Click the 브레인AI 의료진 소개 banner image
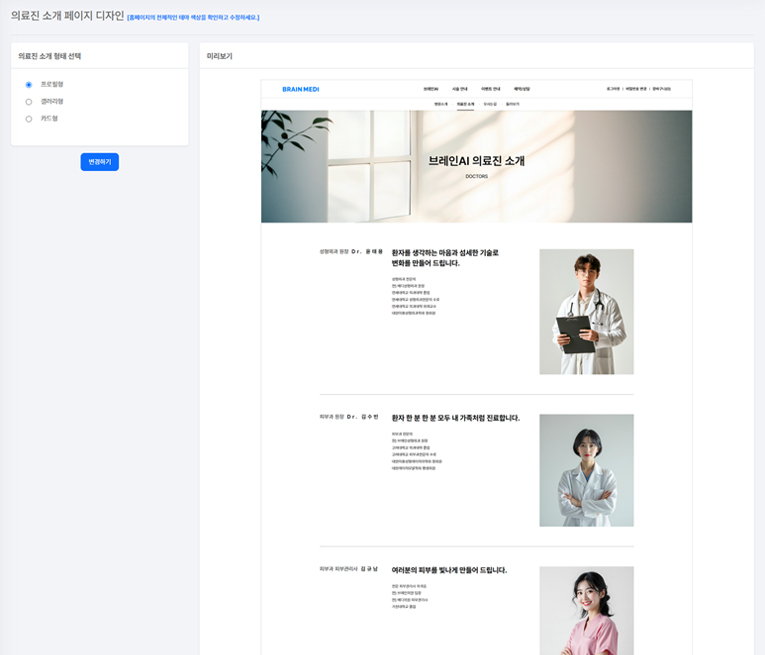This screenshot has width=765, height=655. 476,166
